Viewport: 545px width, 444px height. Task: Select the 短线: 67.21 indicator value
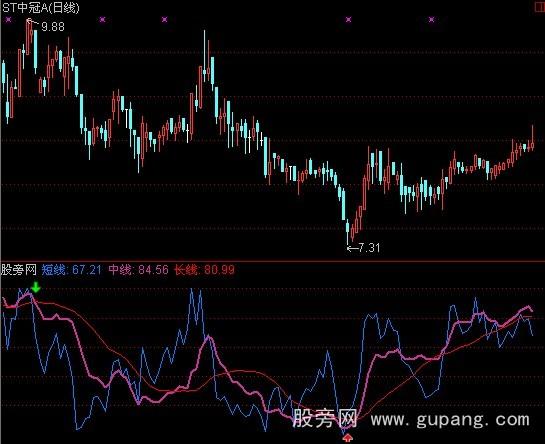(72, 270)
